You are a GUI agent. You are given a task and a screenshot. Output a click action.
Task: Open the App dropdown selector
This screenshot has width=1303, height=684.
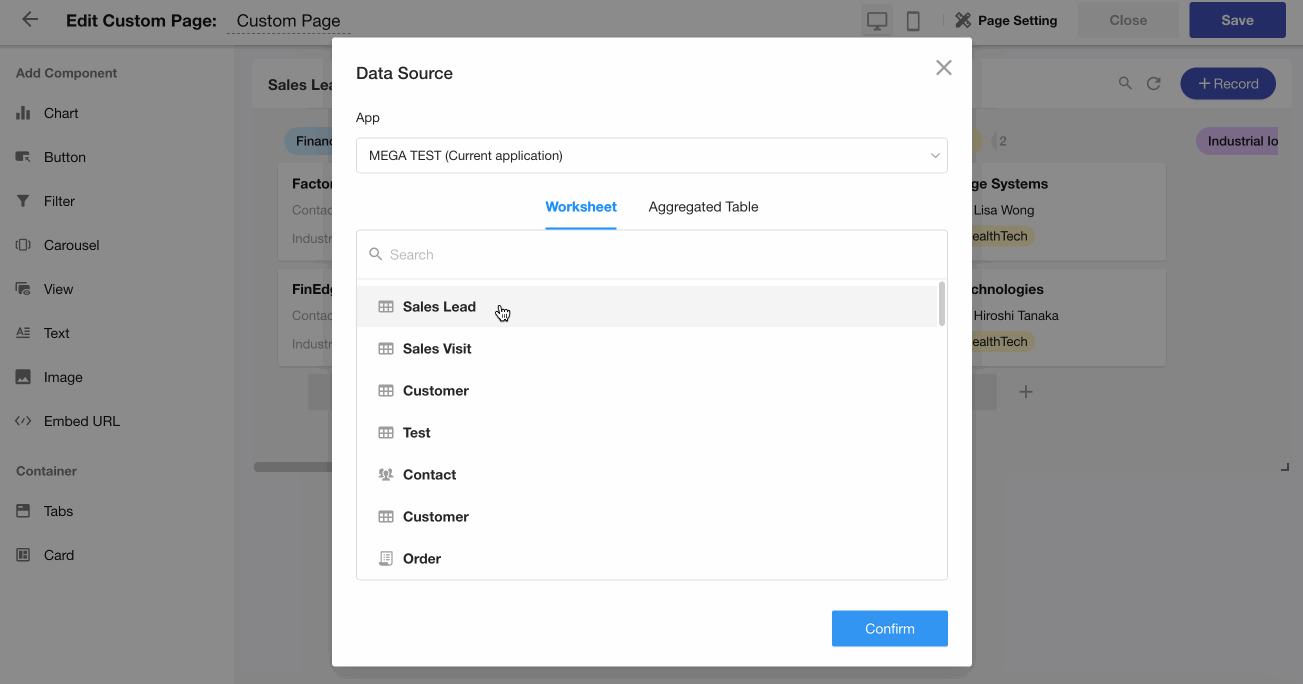click(x=651, y=156)
